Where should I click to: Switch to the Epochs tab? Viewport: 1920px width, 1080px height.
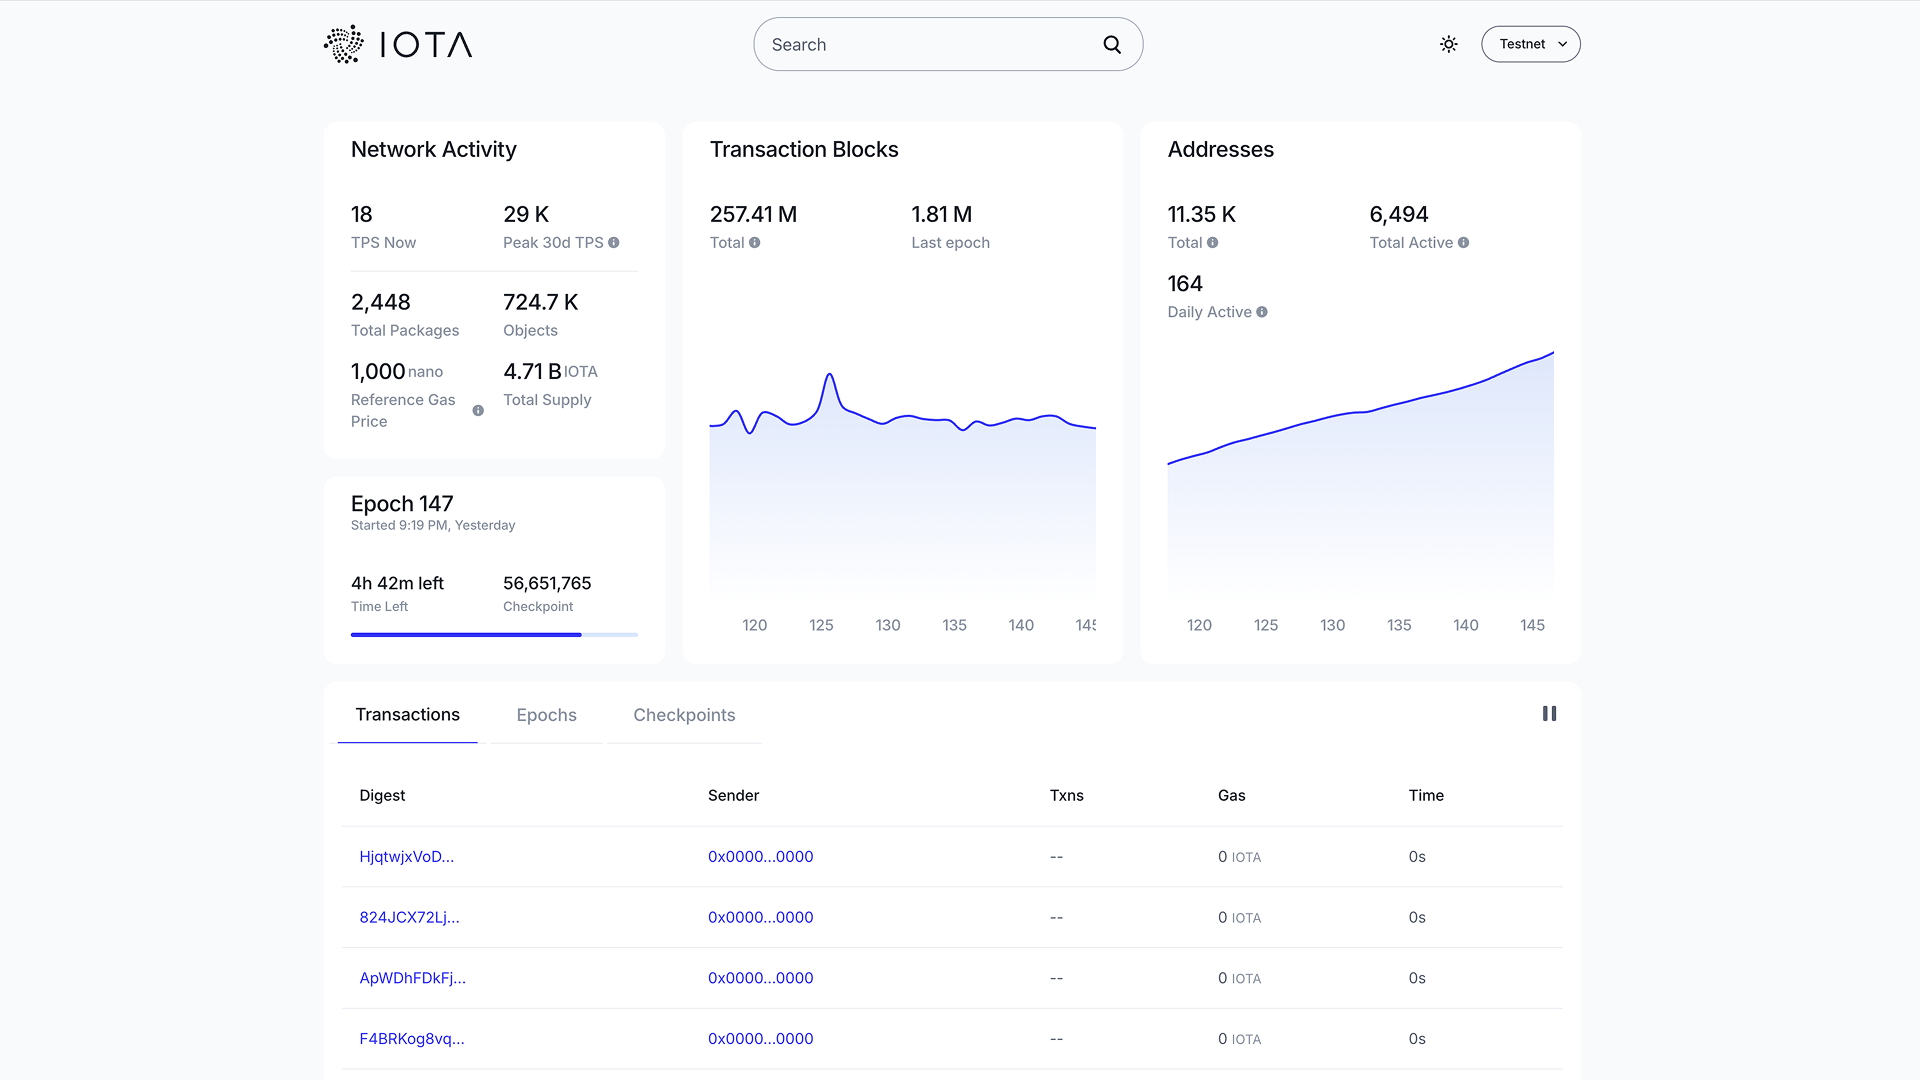pyautogui.click(x=546, y=715)
